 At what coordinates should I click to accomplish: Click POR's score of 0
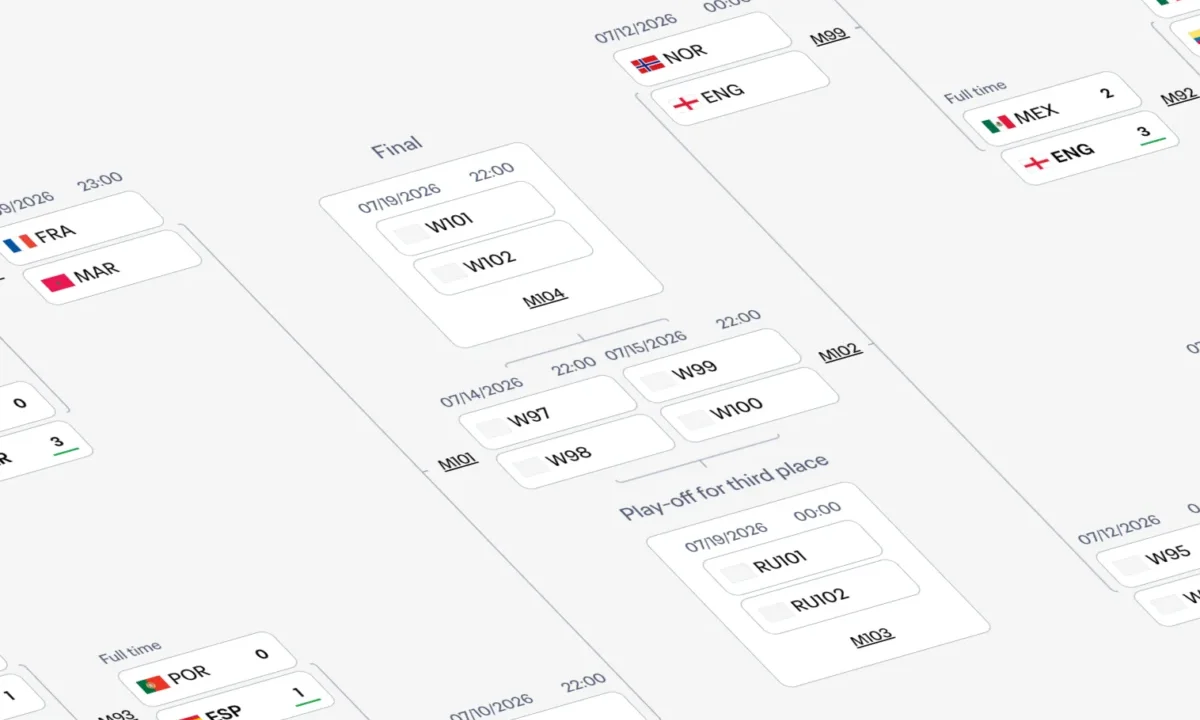[x=262, y=653]
